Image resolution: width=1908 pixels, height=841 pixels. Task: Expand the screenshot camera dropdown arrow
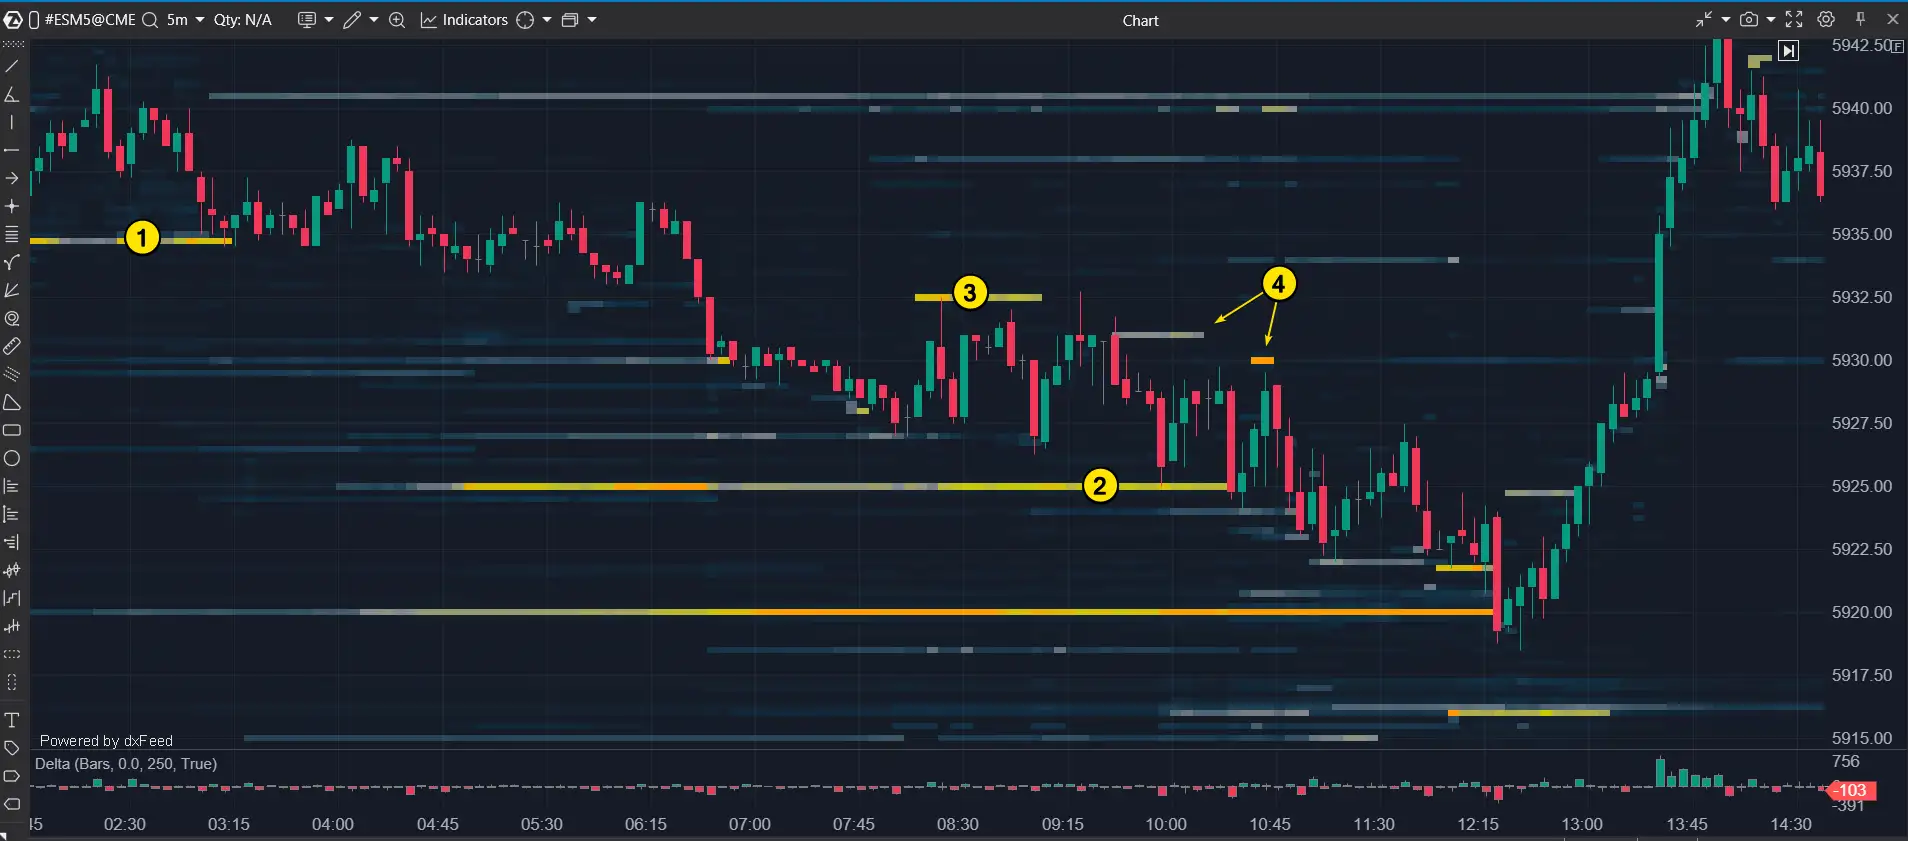pyautogui.click(x=1771, y=20)
